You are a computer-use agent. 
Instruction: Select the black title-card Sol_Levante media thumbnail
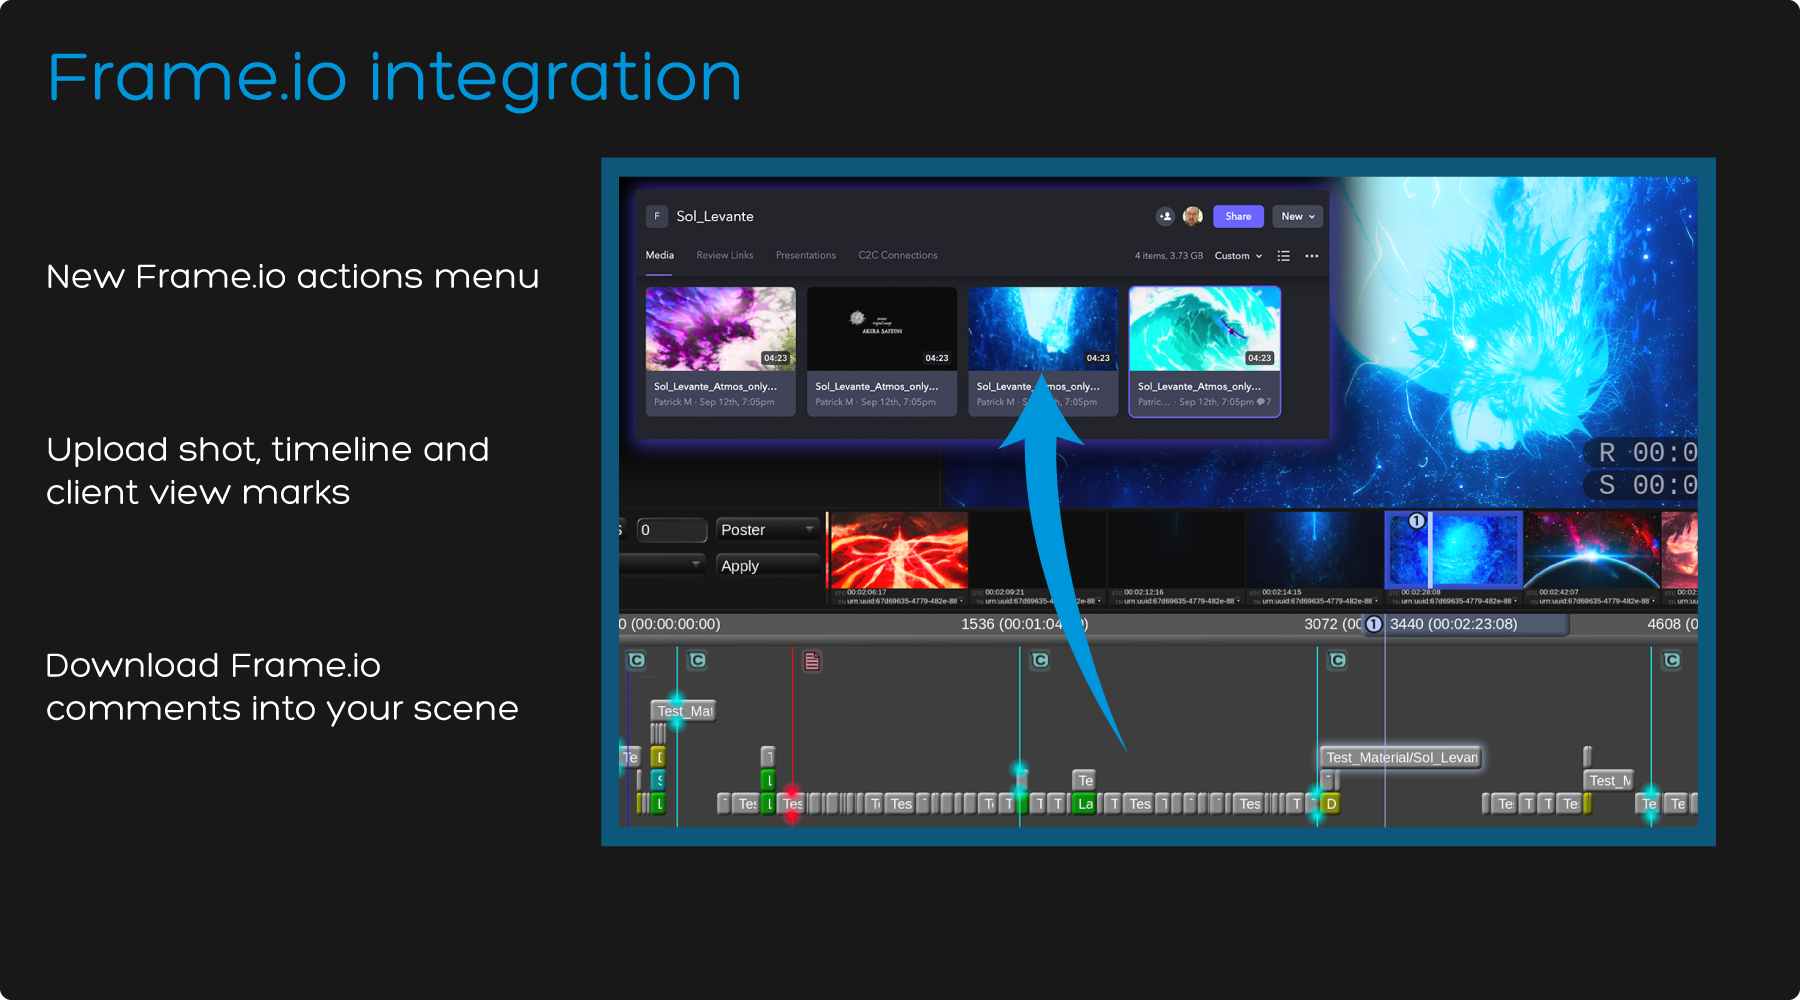pos(882,329)
